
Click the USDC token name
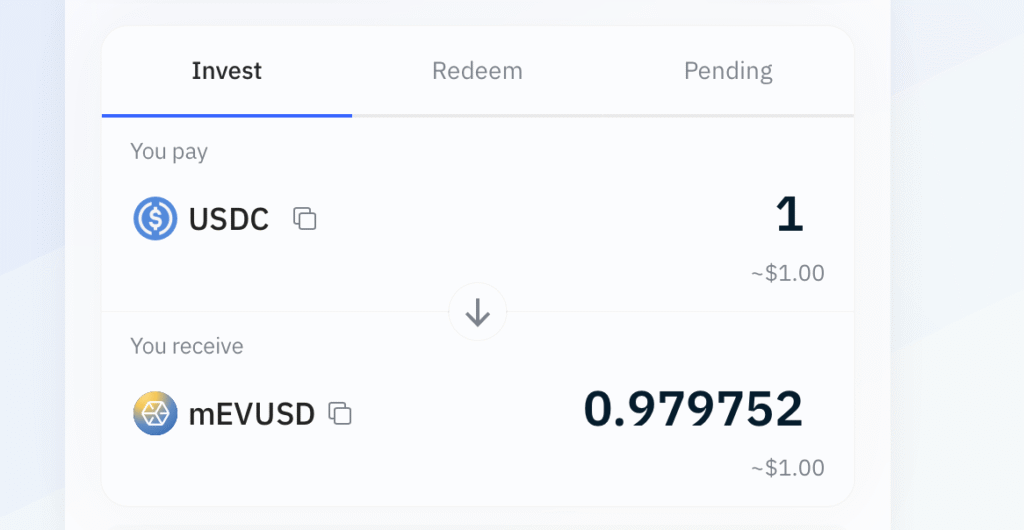(229, 218)
